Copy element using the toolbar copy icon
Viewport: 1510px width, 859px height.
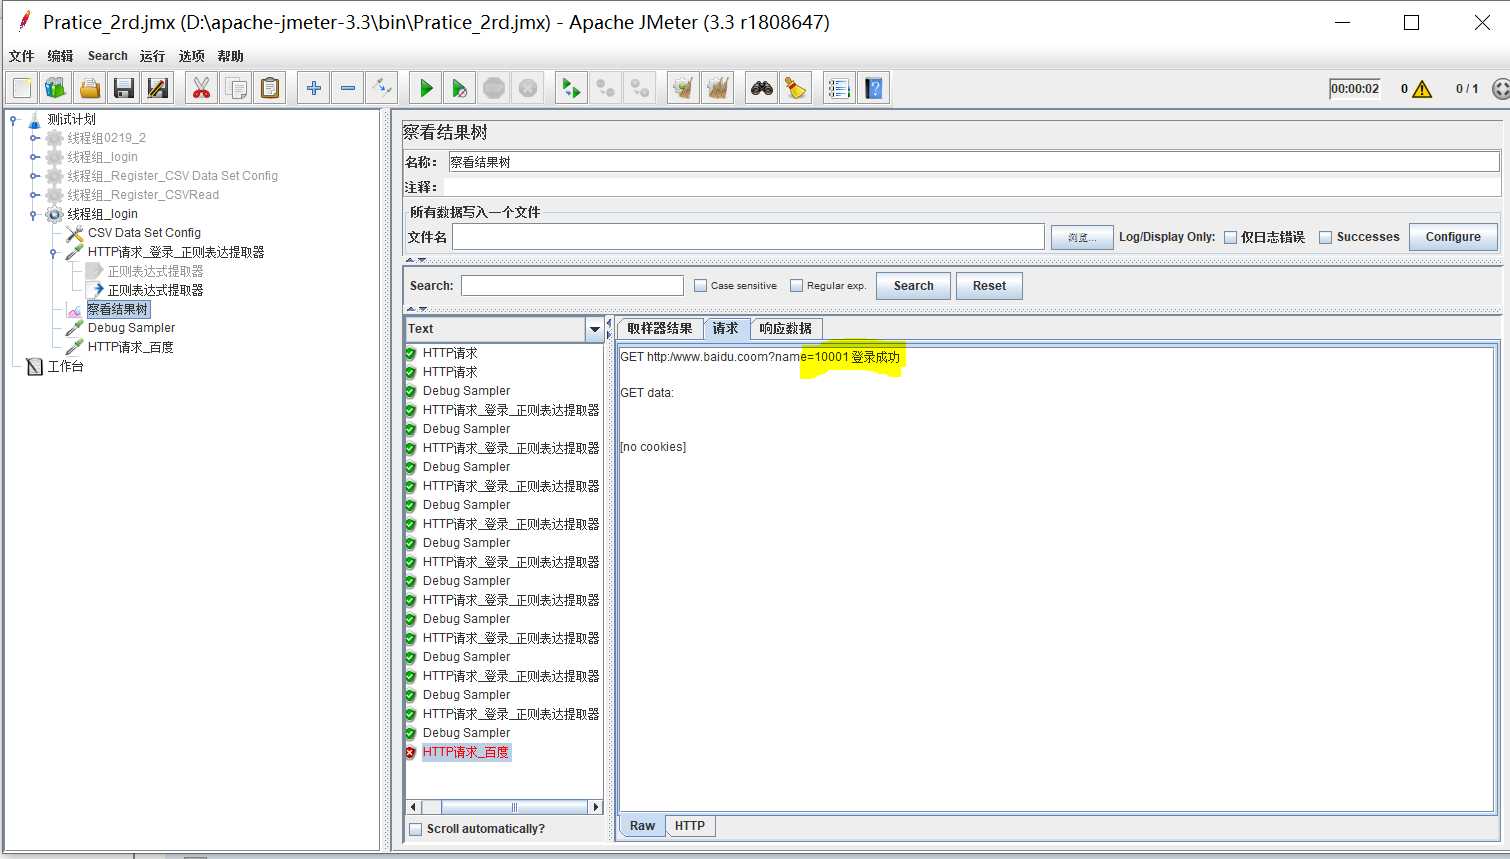tap(236, 88)
